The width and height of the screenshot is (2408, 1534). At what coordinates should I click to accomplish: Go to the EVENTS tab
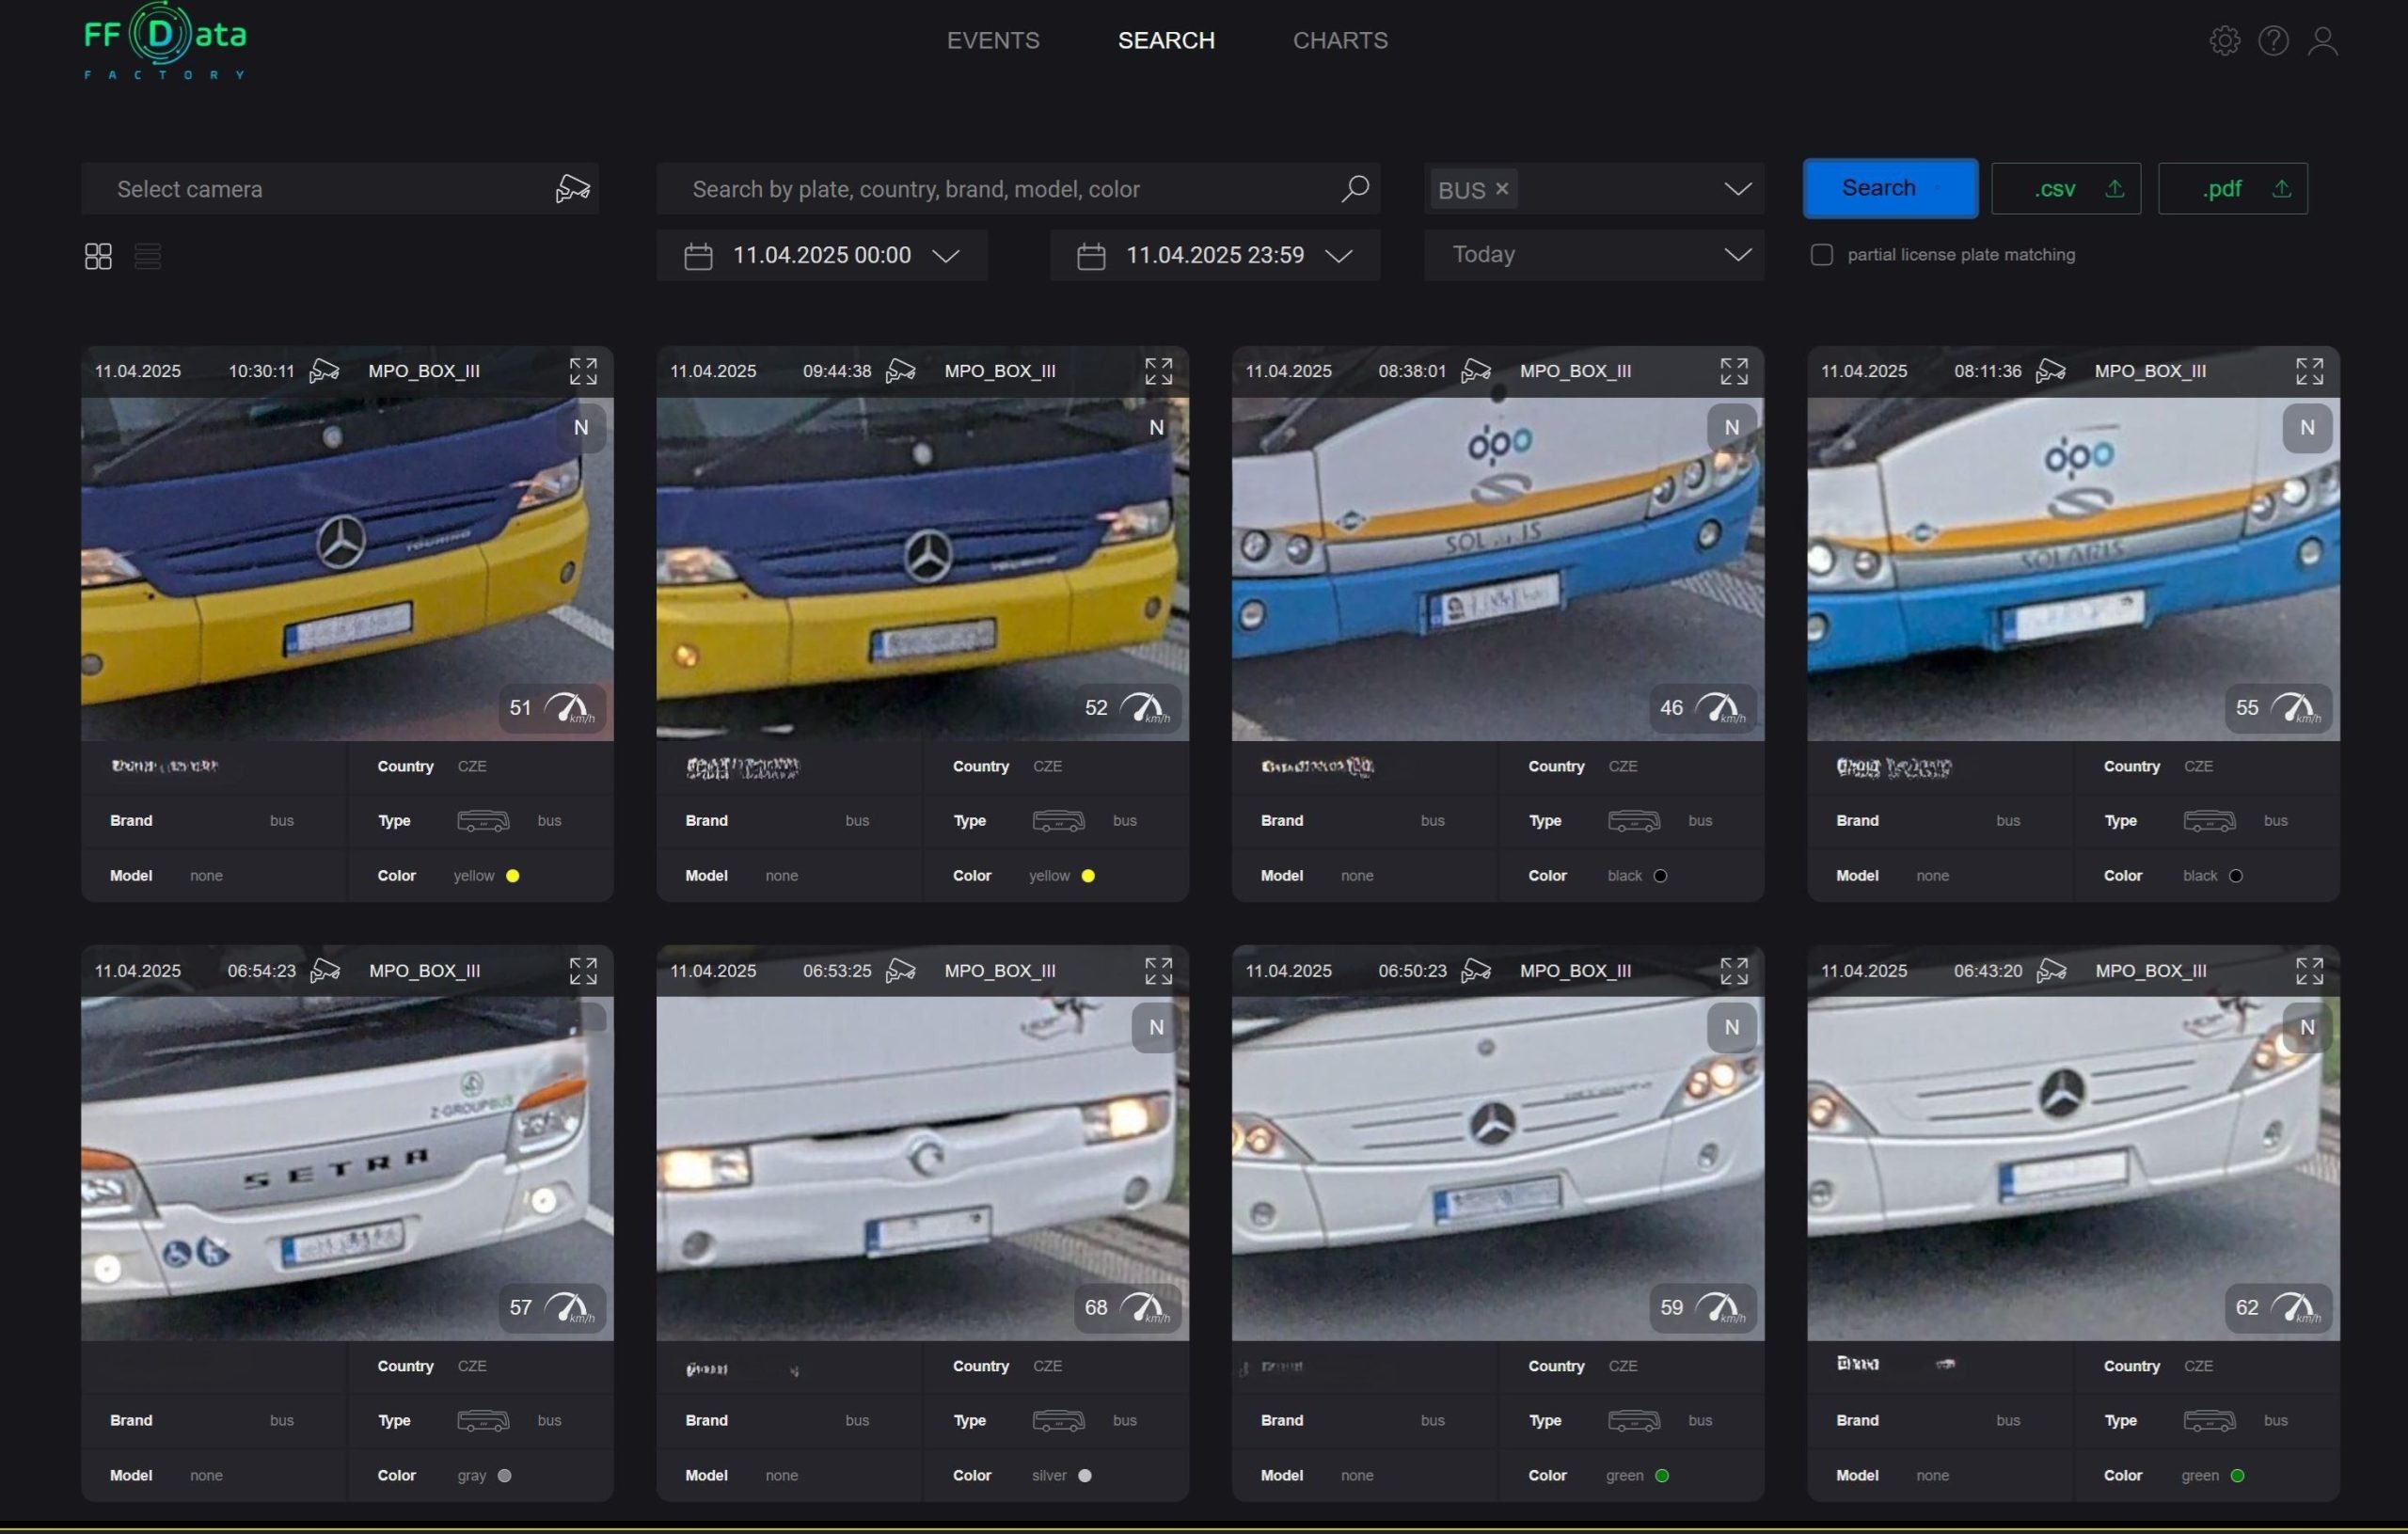click(993, 40)
